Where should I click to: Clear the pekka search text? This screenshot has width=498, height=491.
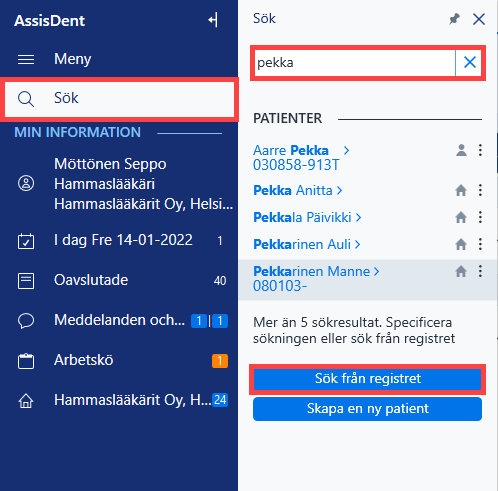(x=470, y=62)
